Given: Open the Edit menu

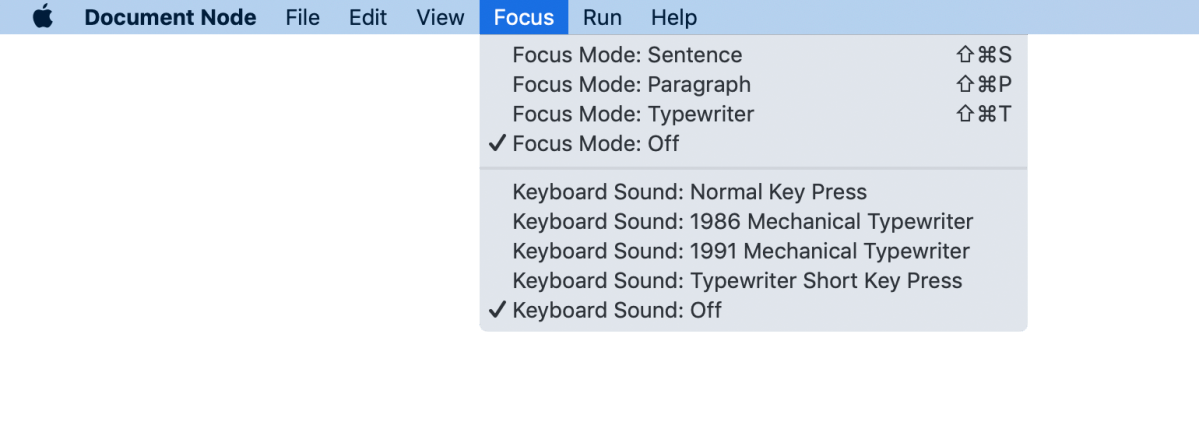Looking at the screenshot, I should pyautogui.click(x=368, y=17).
